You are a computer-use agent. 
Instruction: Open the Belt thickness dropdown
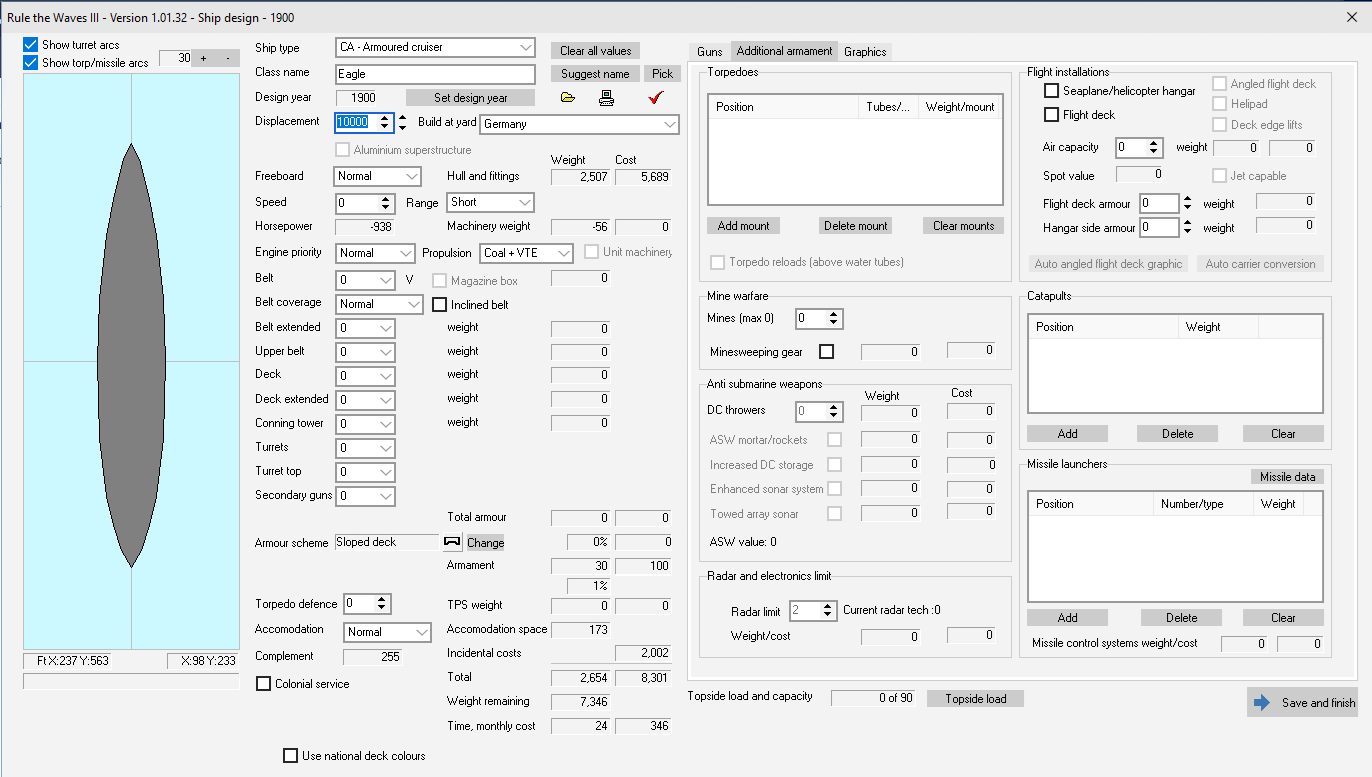[x=365, y=280]
